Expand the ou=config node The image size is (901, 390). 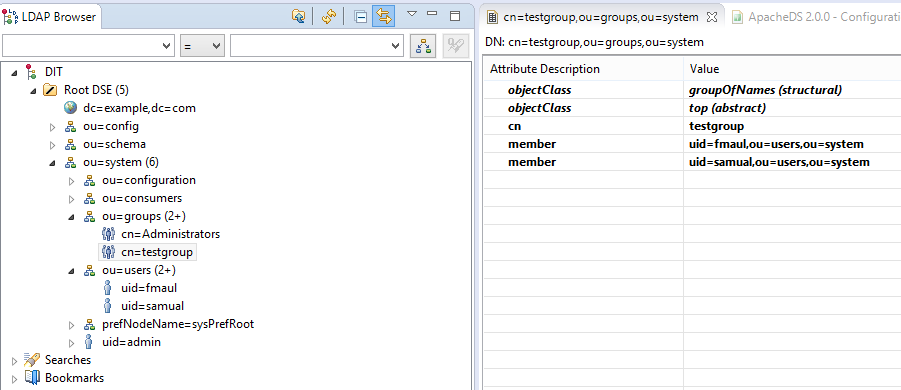(52, 126)
